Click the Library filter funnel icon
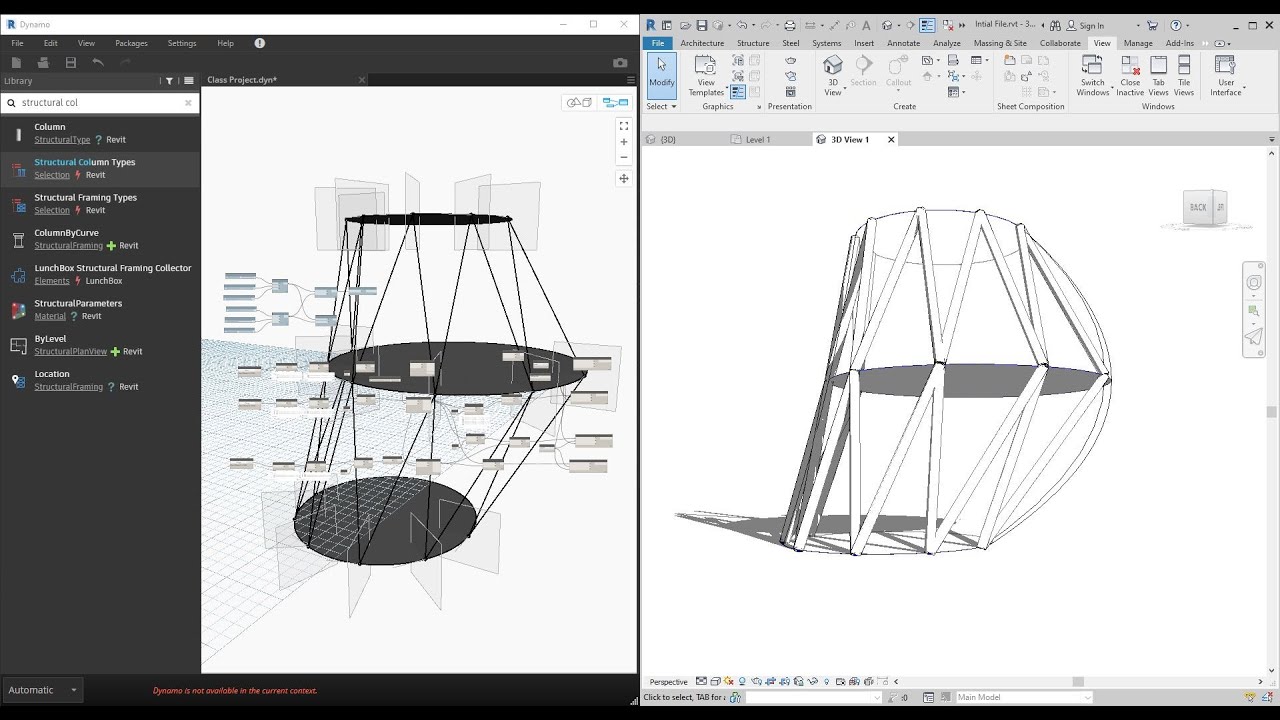This screenshot has width=1280, height=720. 169,81
